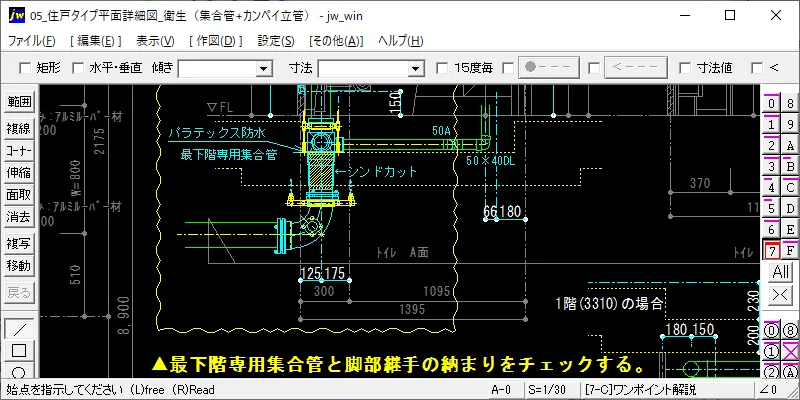Viewport: 800px width, 400px height.
Task: Click layer button B
Action: point(790,167)
